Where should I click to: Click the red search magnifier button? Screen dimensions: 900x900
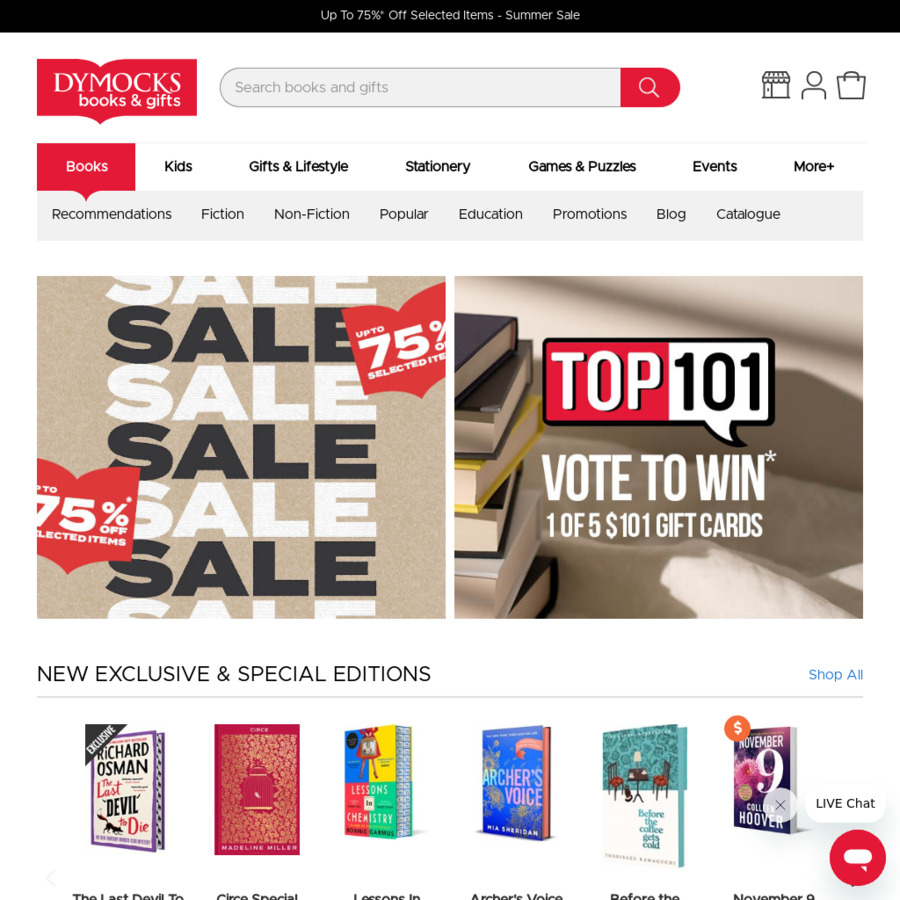[649, 87]
